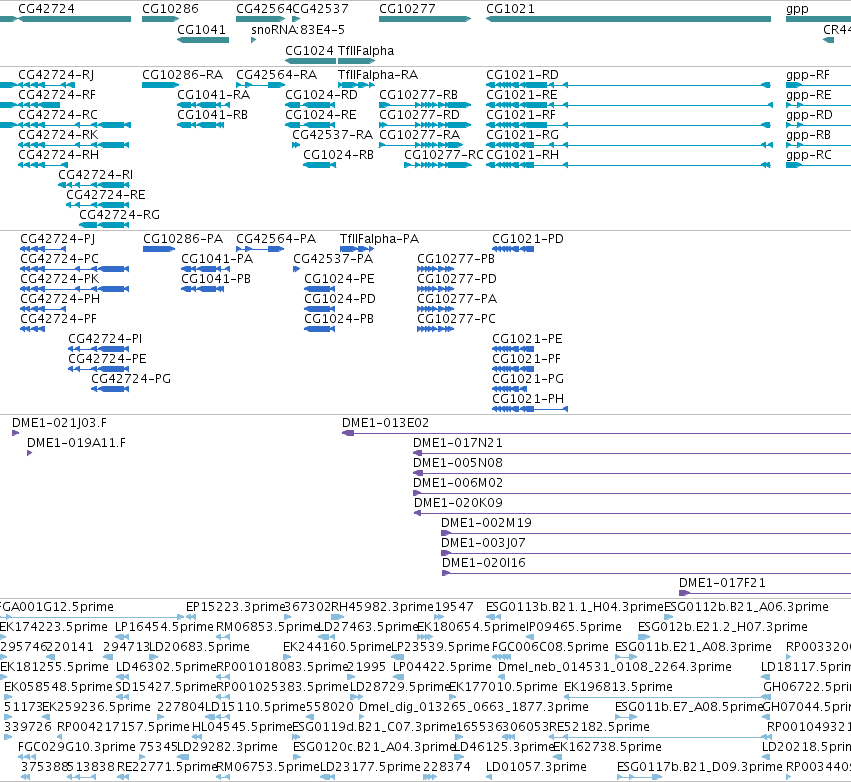Image resolution: width=851 pixels, height=782 pixels.
Task: Click EST EK174223.5prime
Action: click(x=54, y=627)
